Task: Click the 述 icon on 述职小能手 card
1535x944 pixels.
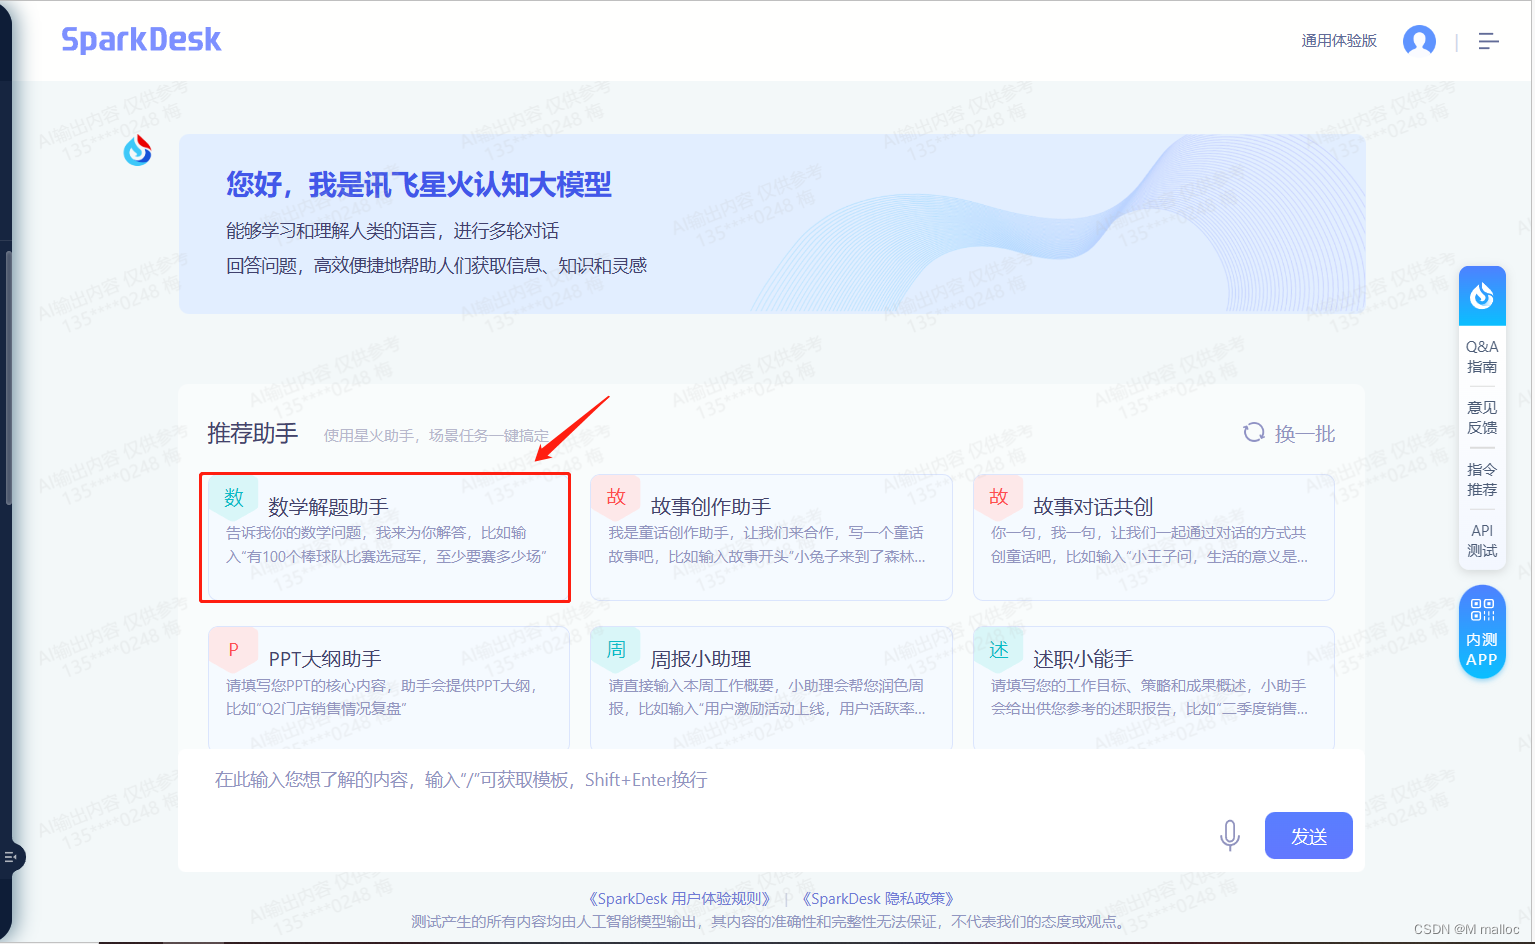Action: [999, 650]
